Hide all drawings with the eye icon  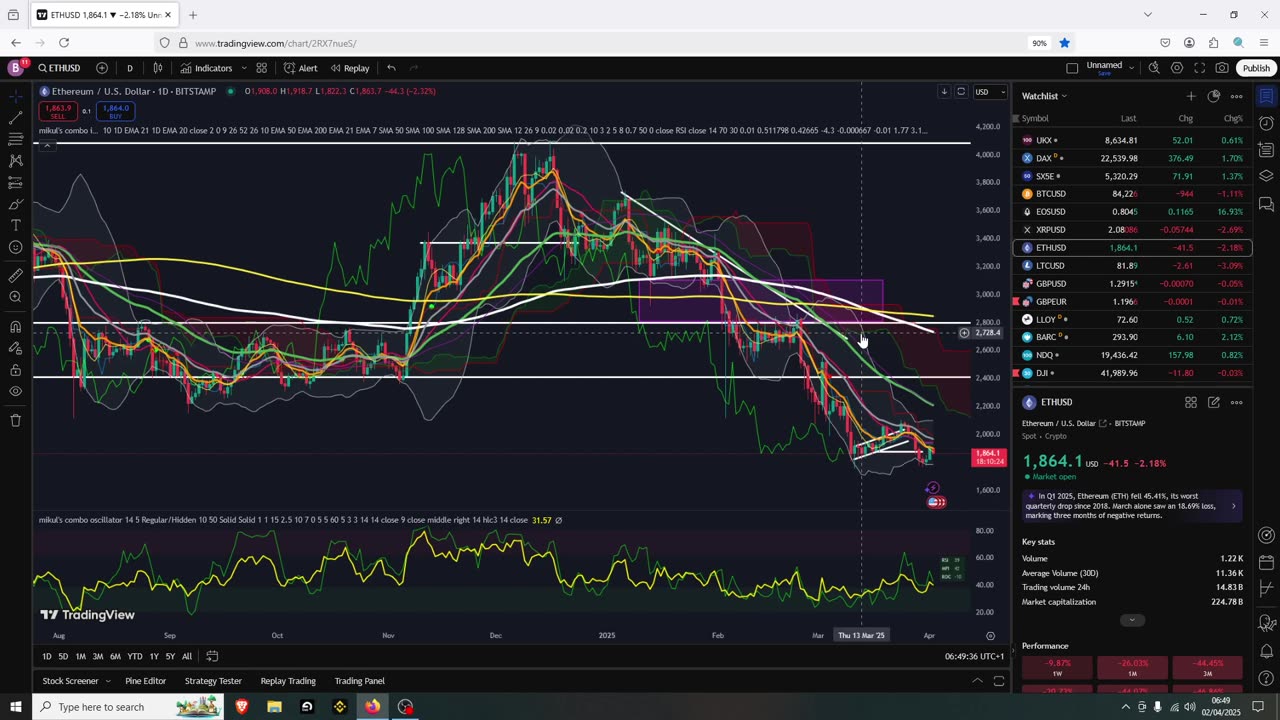pos(15,391)
